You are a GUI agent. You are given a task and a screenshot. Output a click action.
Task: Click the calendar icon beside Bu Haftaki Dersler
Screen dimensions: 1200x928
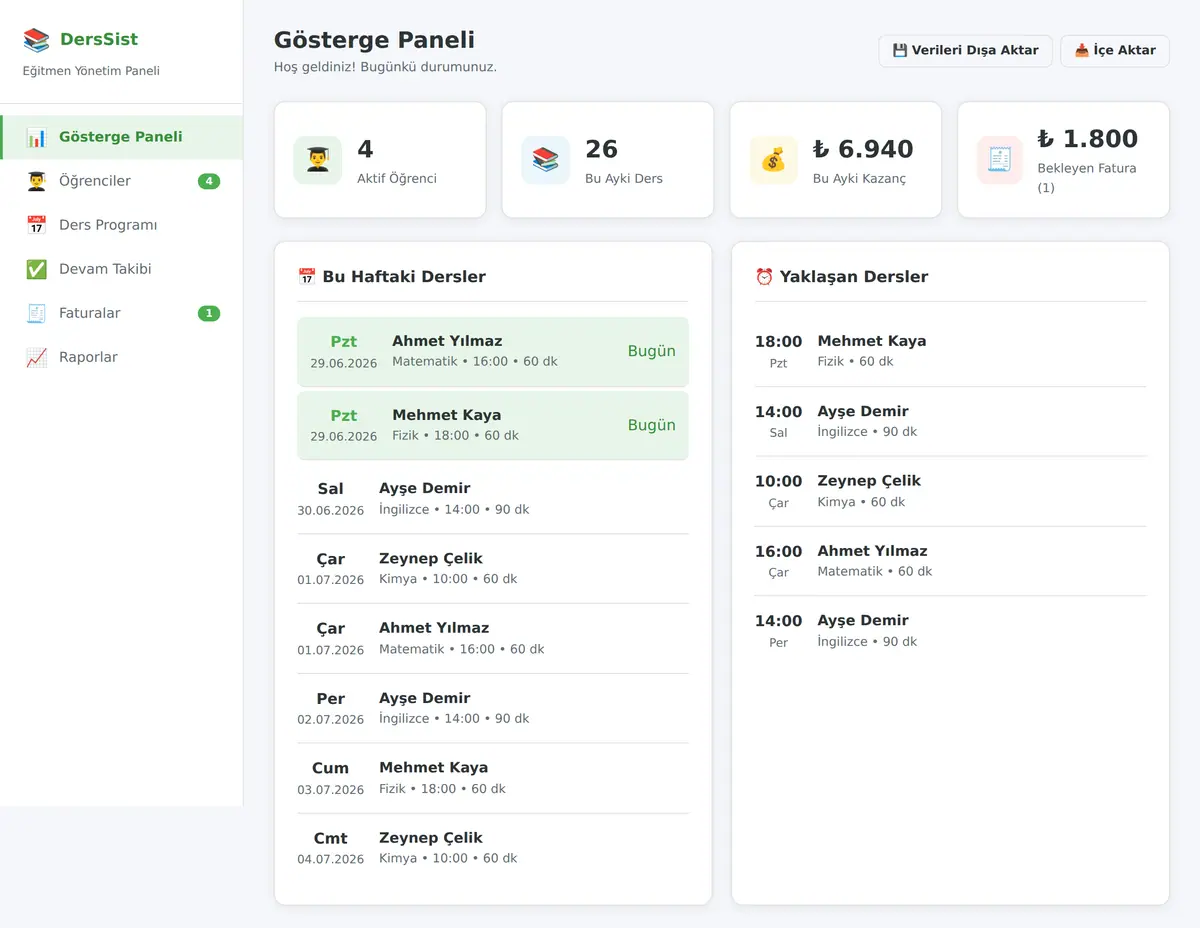[307, 277]
